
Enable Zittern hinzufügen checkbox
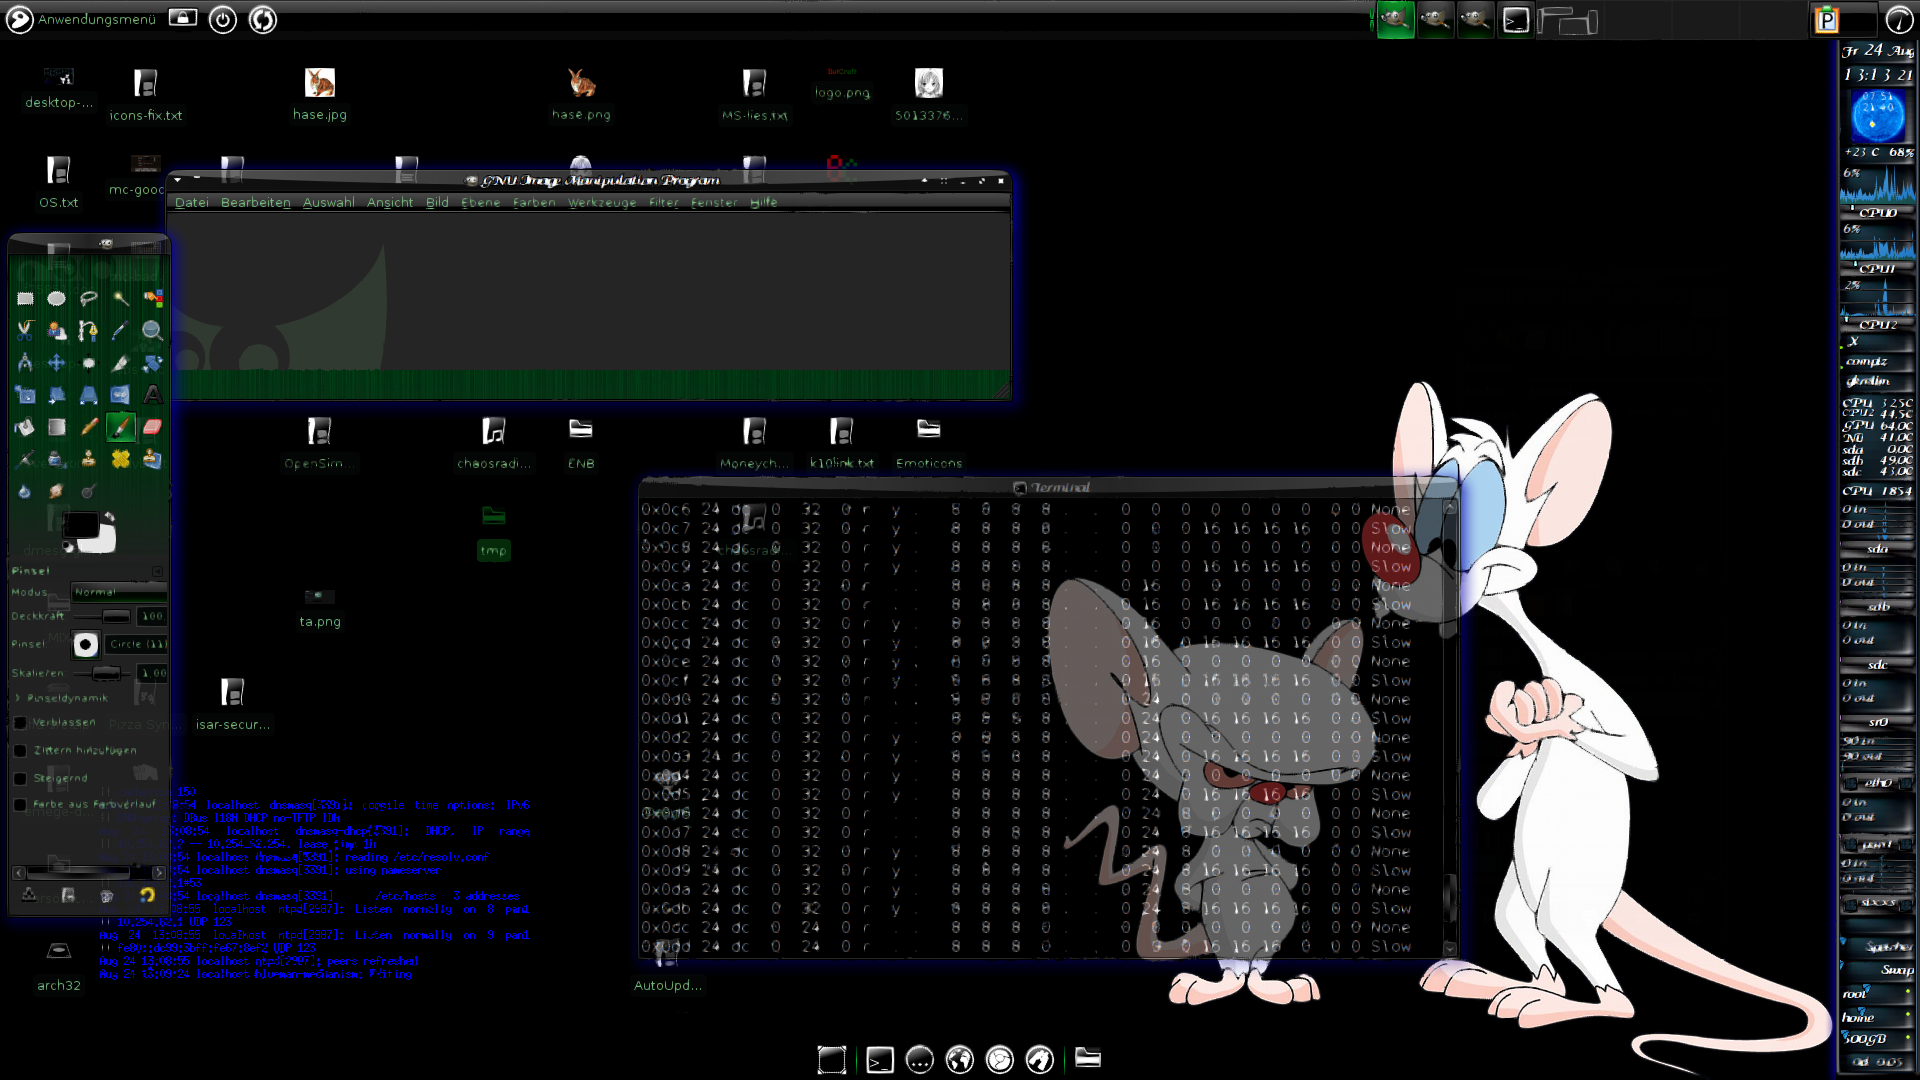20,750
